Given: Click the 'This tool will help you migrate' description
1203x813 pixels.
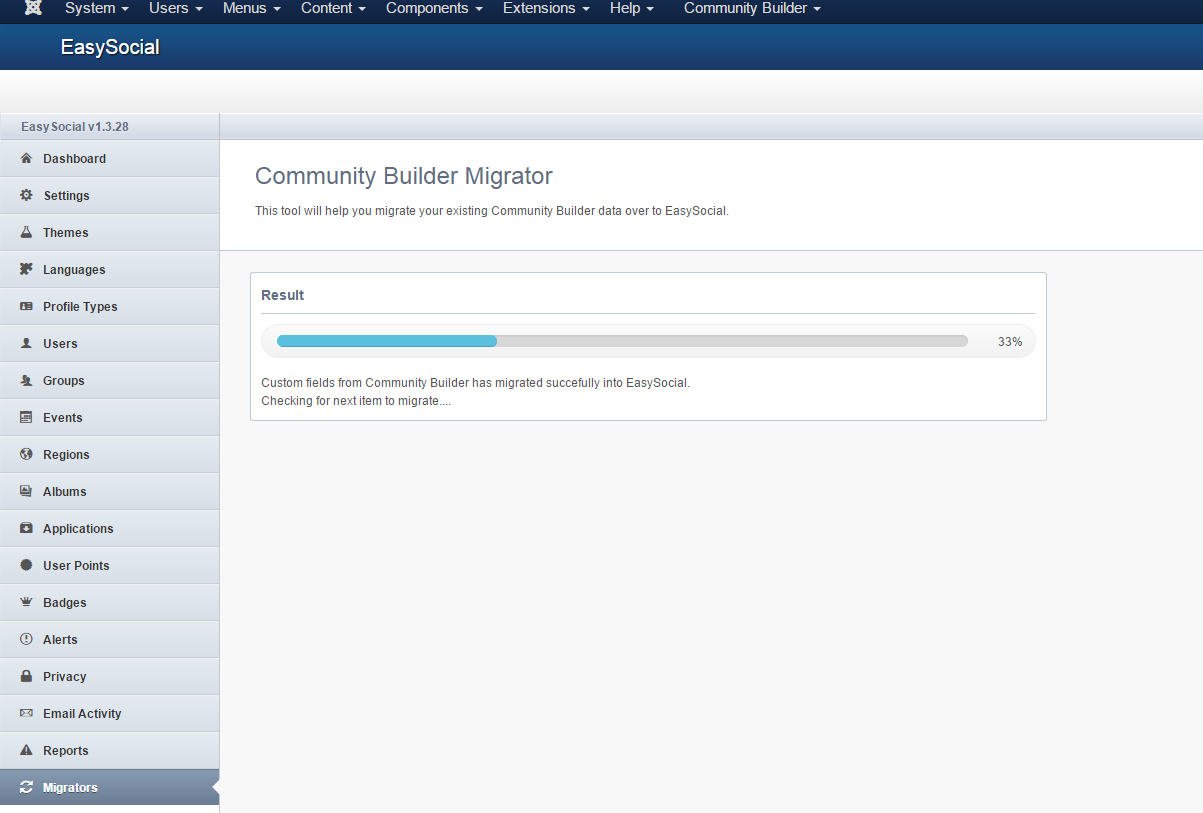Looking at the screenshot, I should (x=492, y=211).
